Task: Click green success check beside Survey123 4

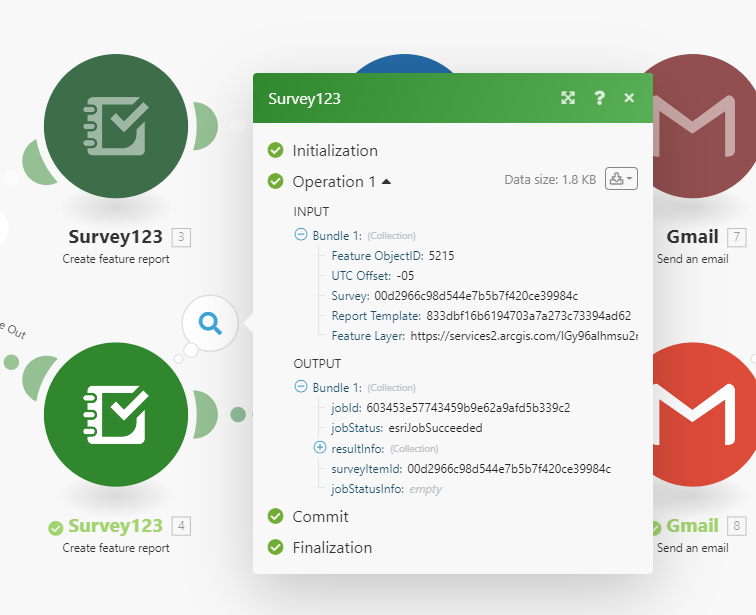Action: tap(55, 528)
